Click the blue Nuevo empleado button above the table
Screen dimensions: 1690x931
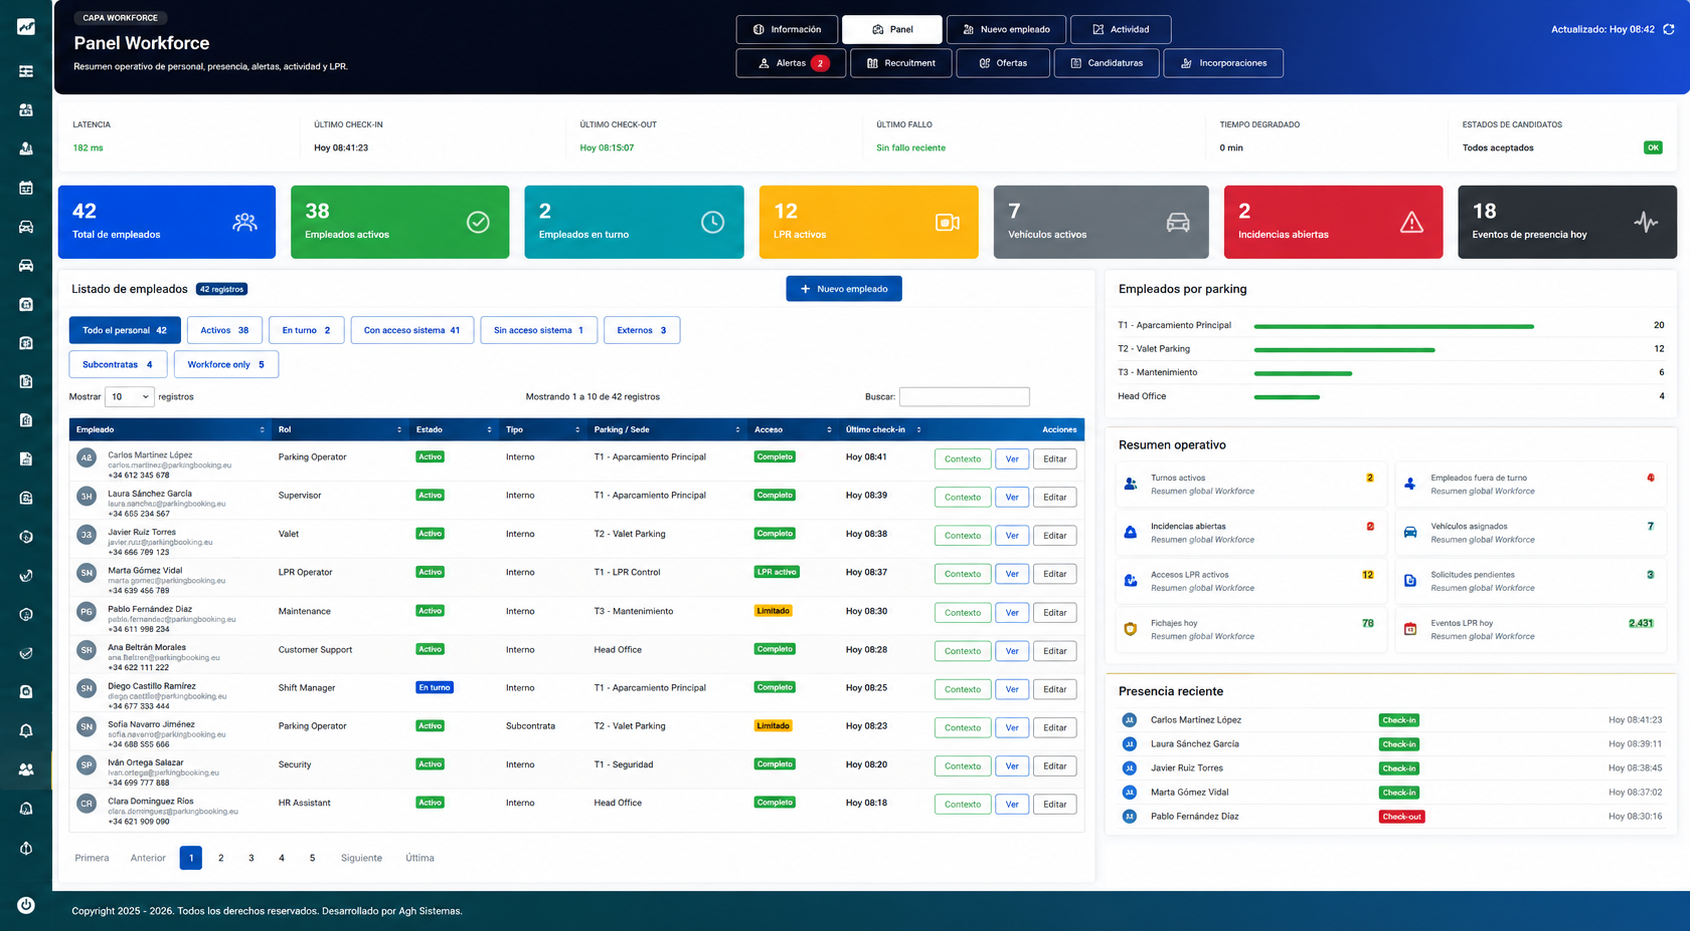844,289
